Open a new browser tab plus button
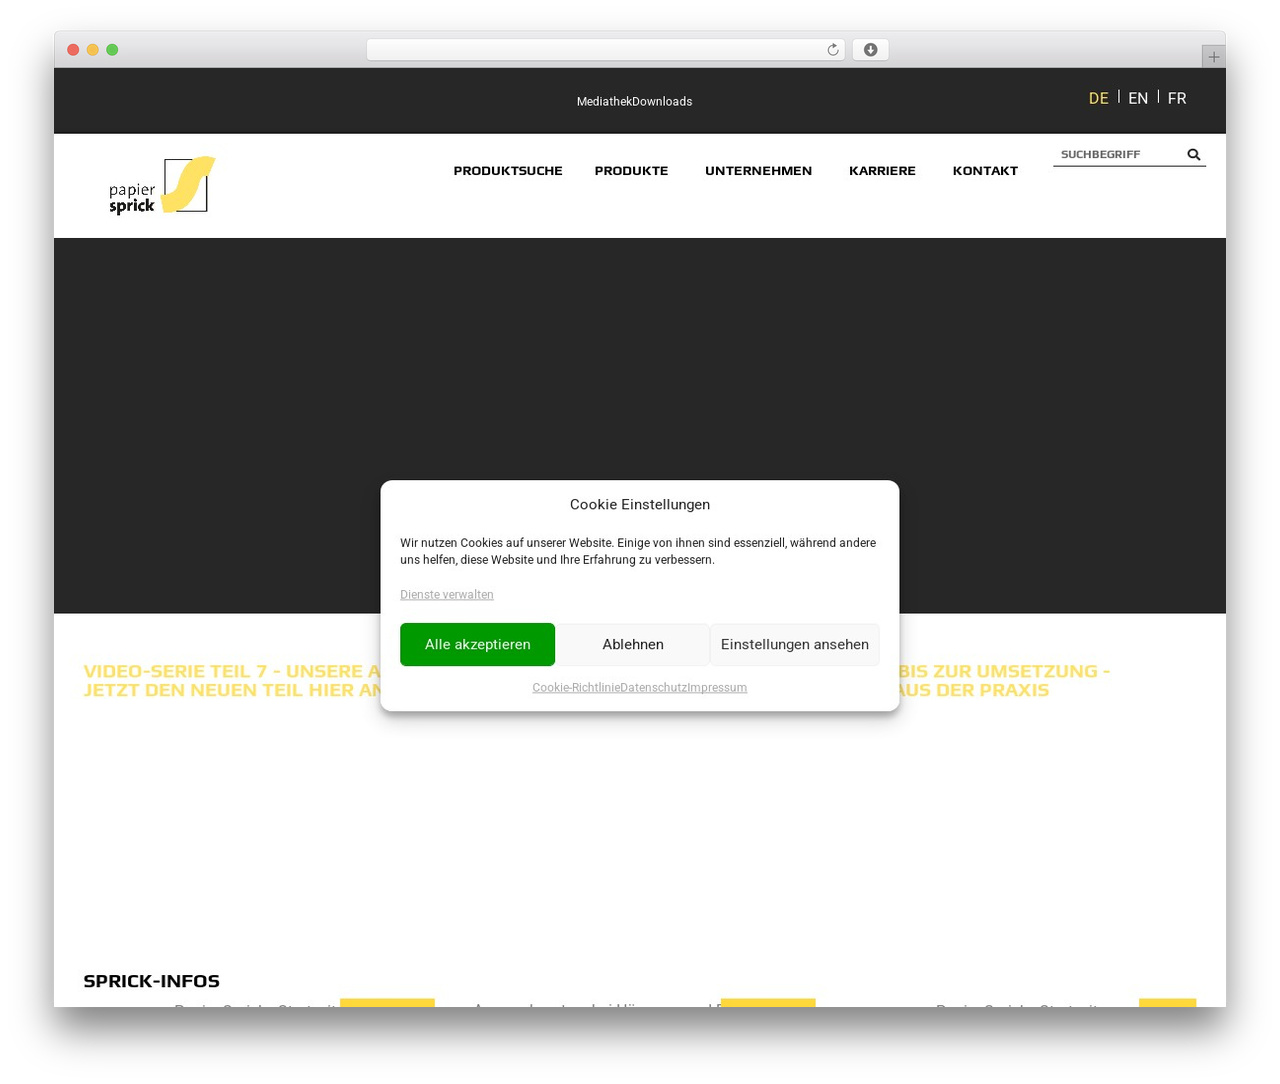Image resolution: width=1280 pixels, height=1084 pixels. (x=1213, y=57)
